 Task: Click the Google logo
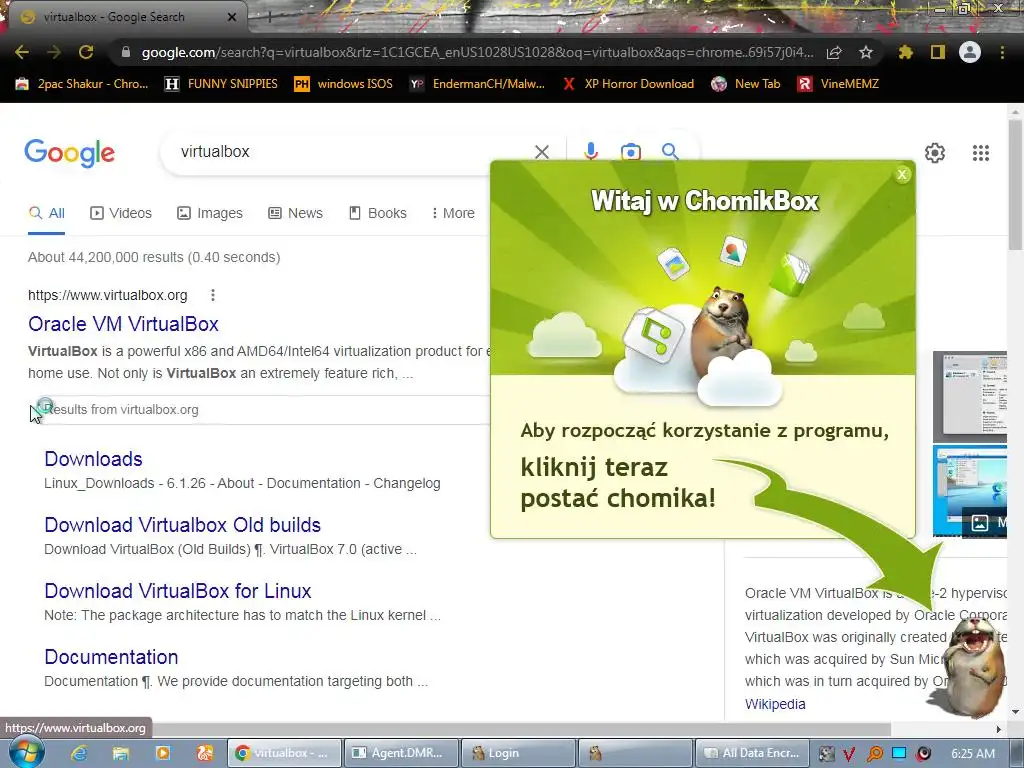coord(69,153)
